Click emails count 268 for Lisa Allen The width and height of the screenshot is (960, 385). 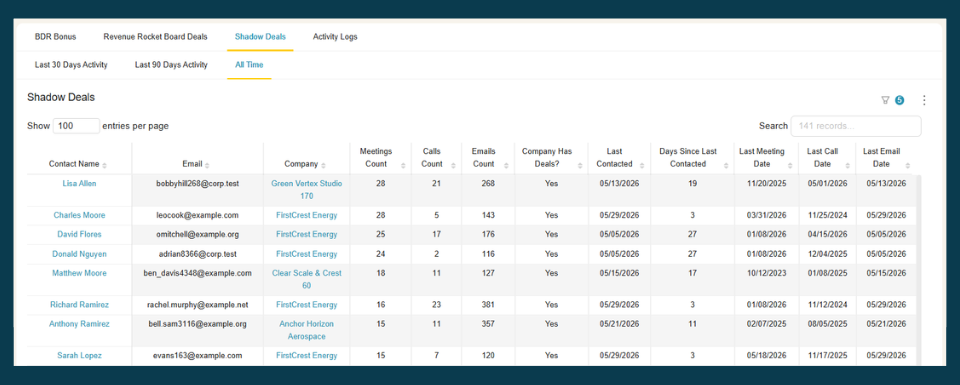tap(487, 184)
